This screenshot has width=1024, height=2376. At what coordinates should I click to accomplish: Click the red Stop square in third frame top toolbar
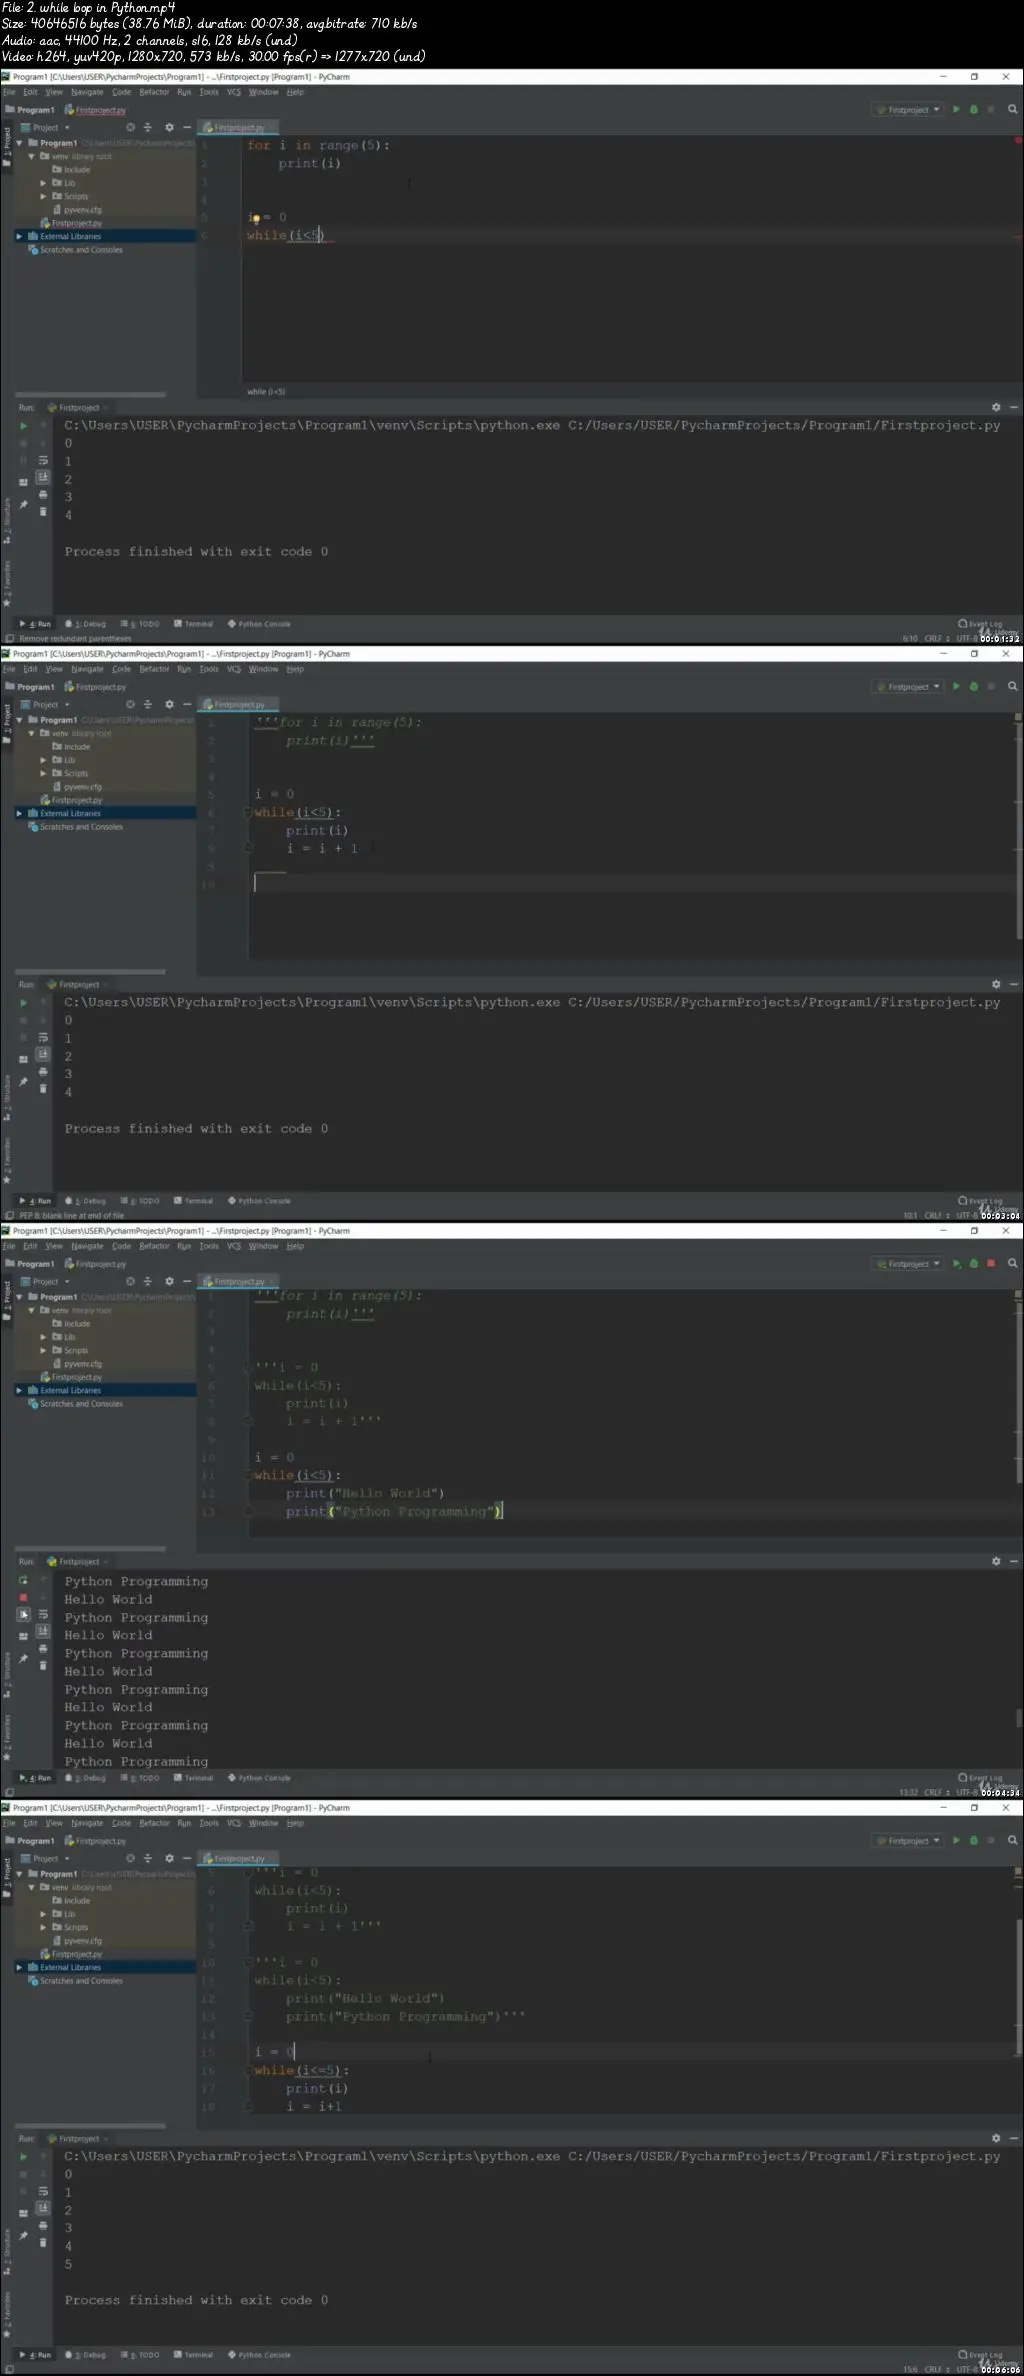(991, 1264)
